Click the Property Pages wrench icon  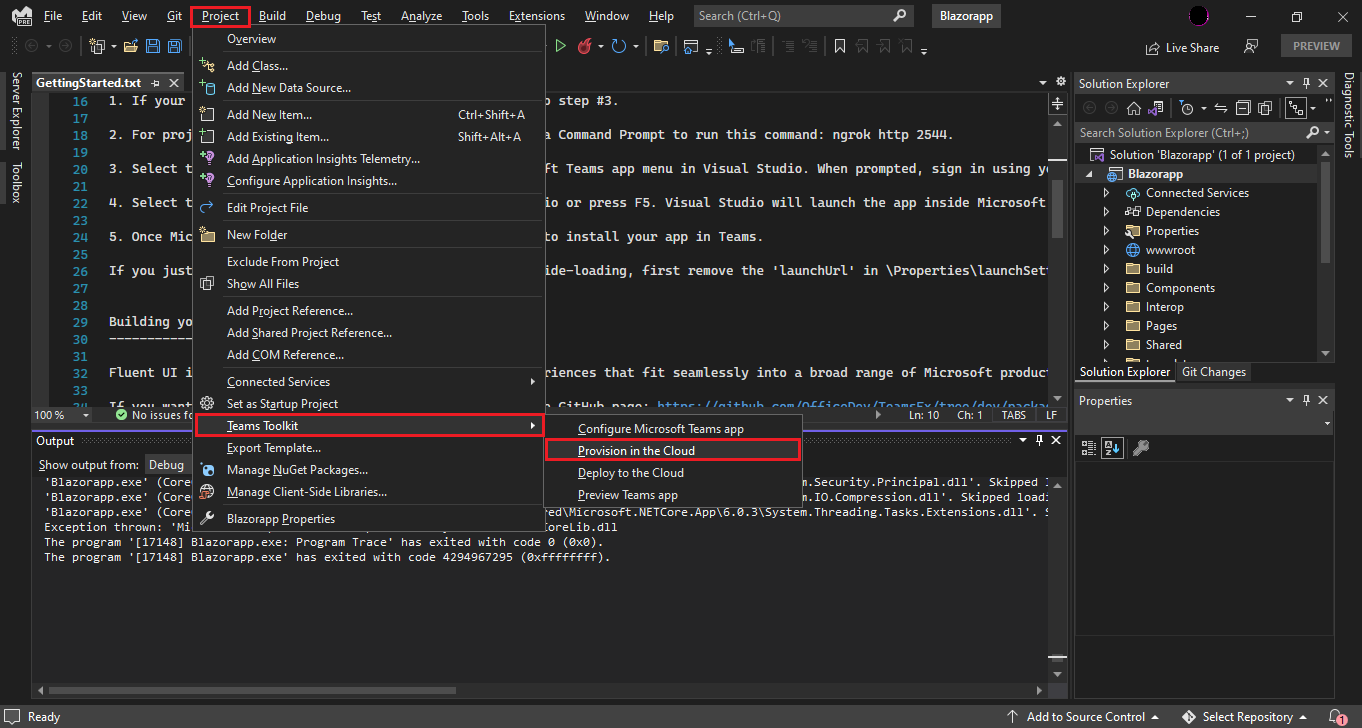click(x=1140, y=448)
